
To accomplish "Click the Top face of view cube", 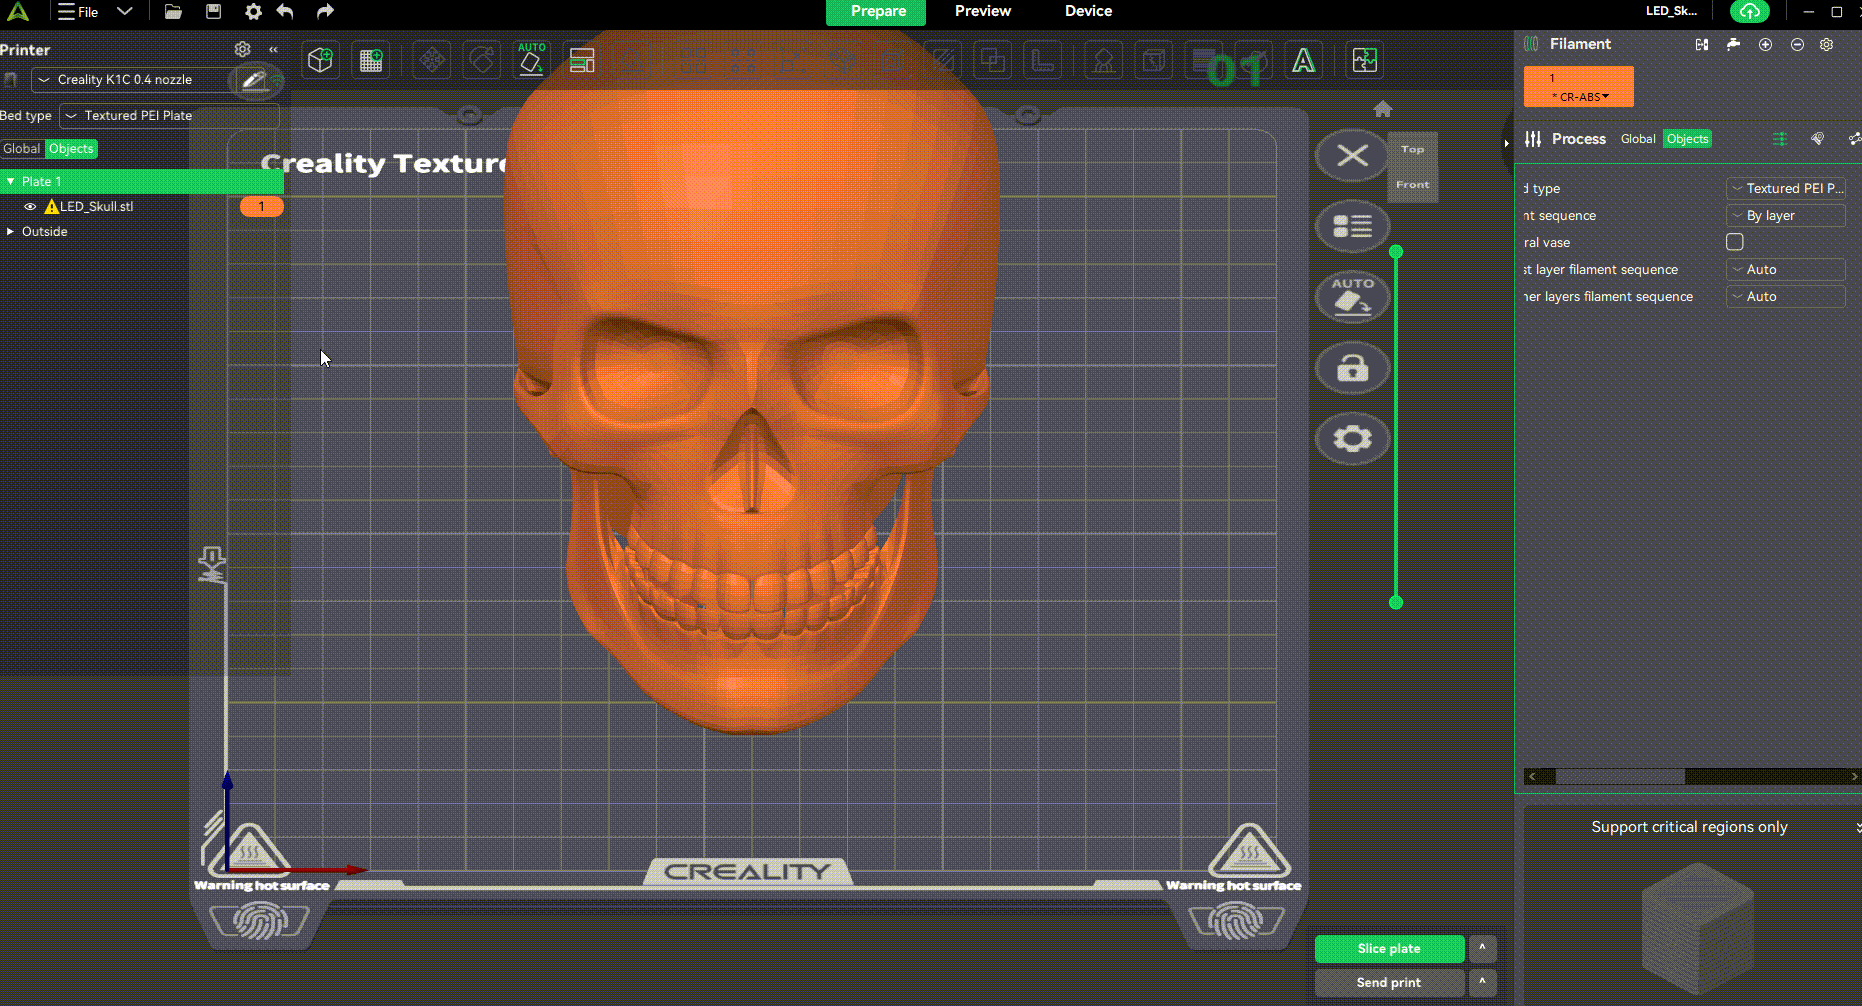I will [1412, 150].
